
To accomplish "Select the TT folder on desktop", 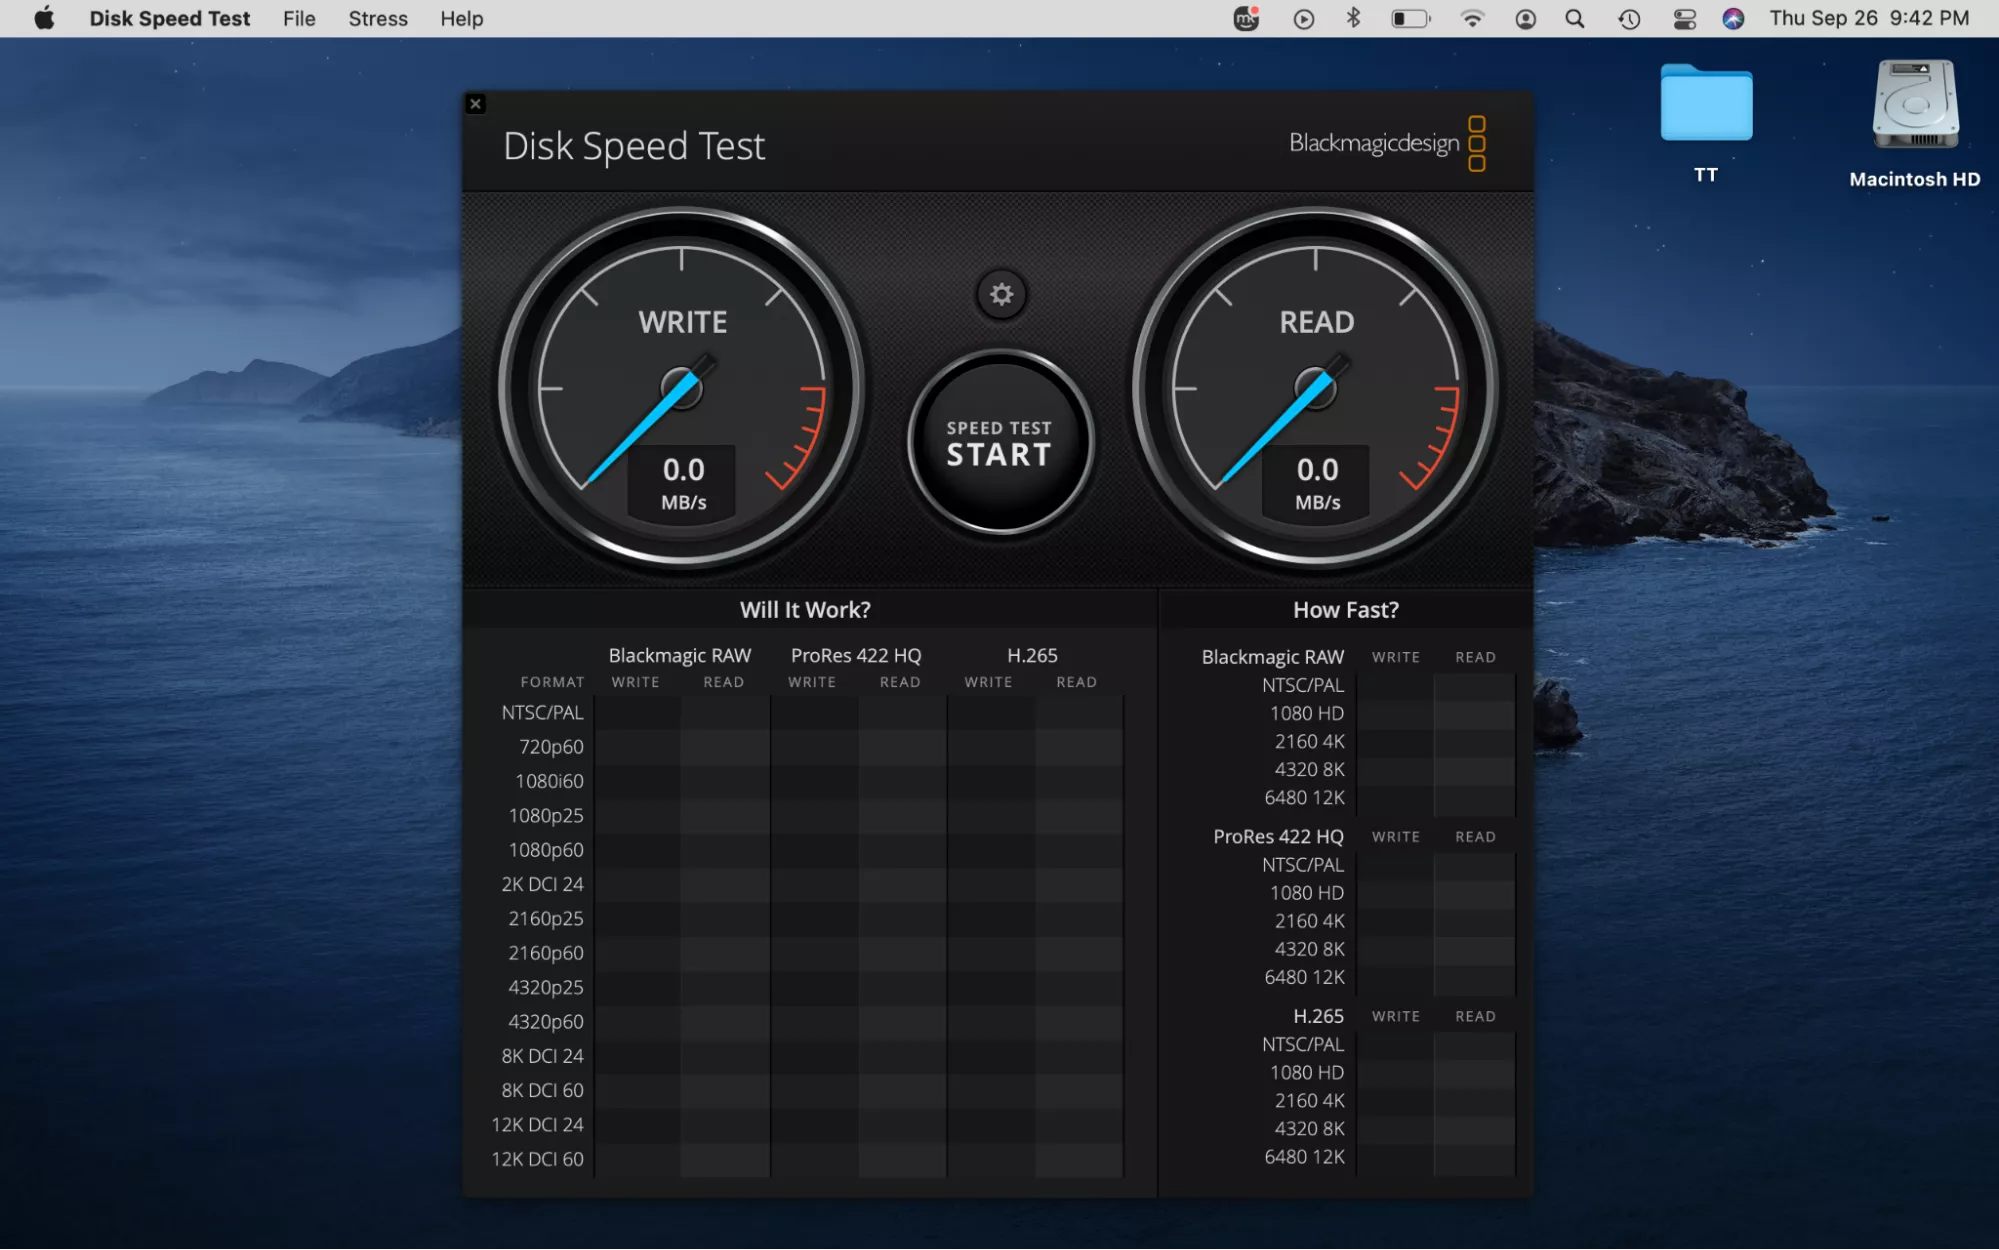I will click(x=1706, y=105).
